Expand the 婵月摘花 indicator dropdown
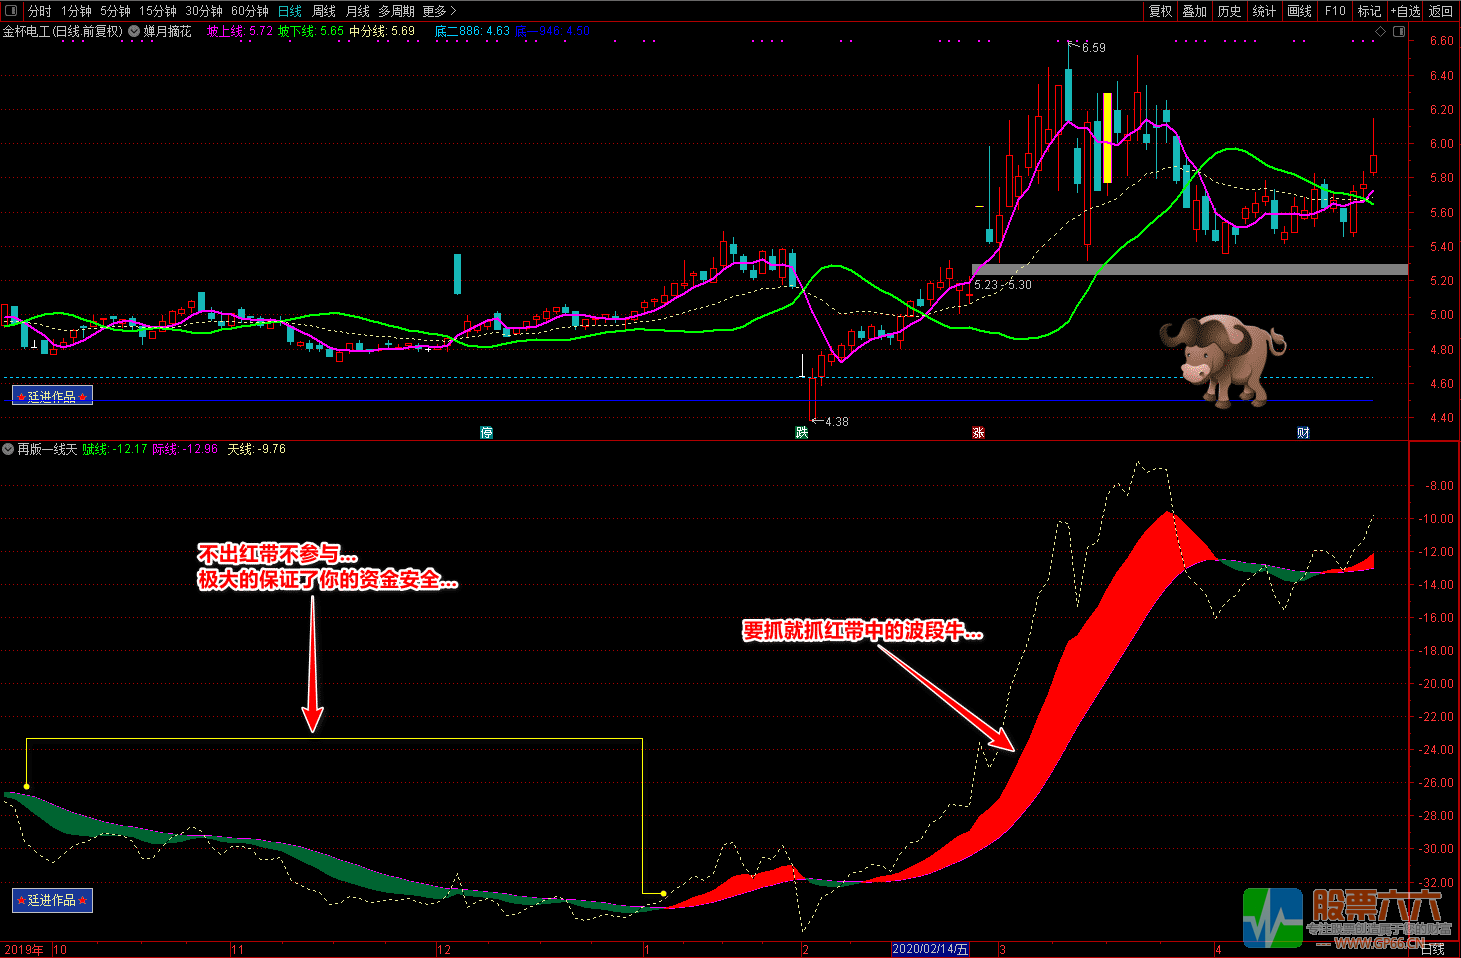 tap(134, 31)
